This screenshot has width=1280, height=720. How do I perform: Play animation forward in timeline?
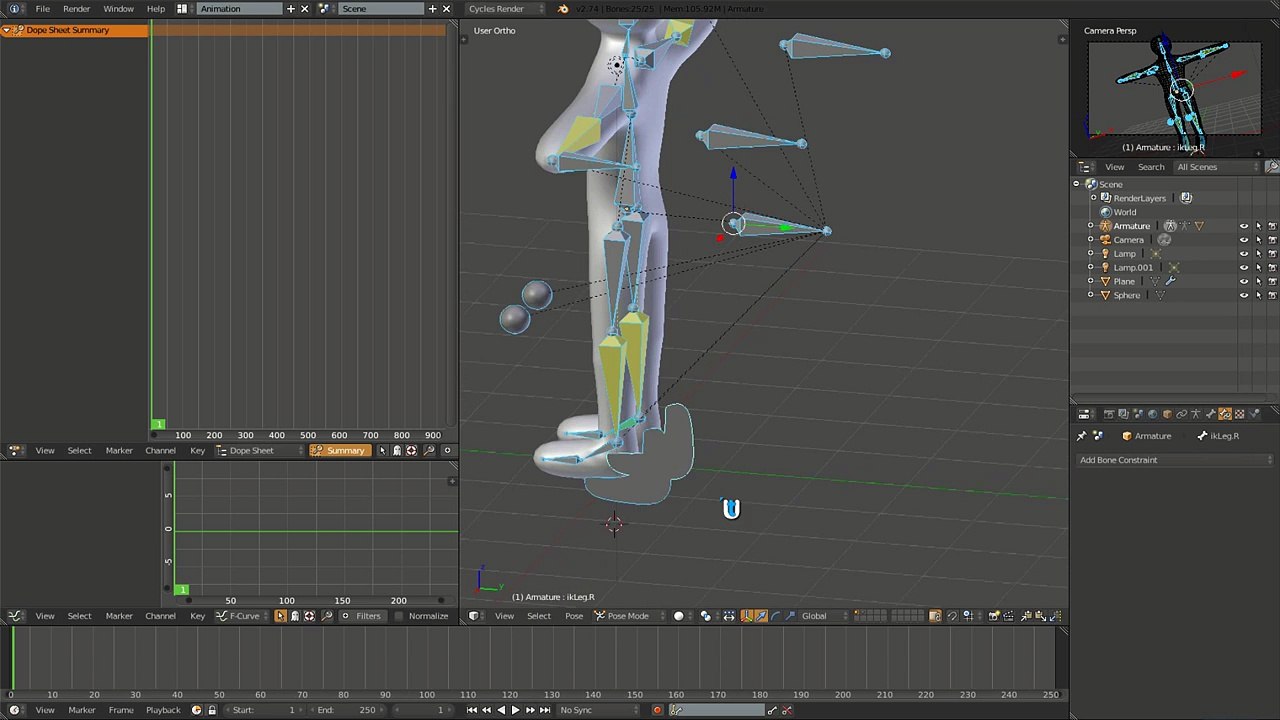pos(516,710)
